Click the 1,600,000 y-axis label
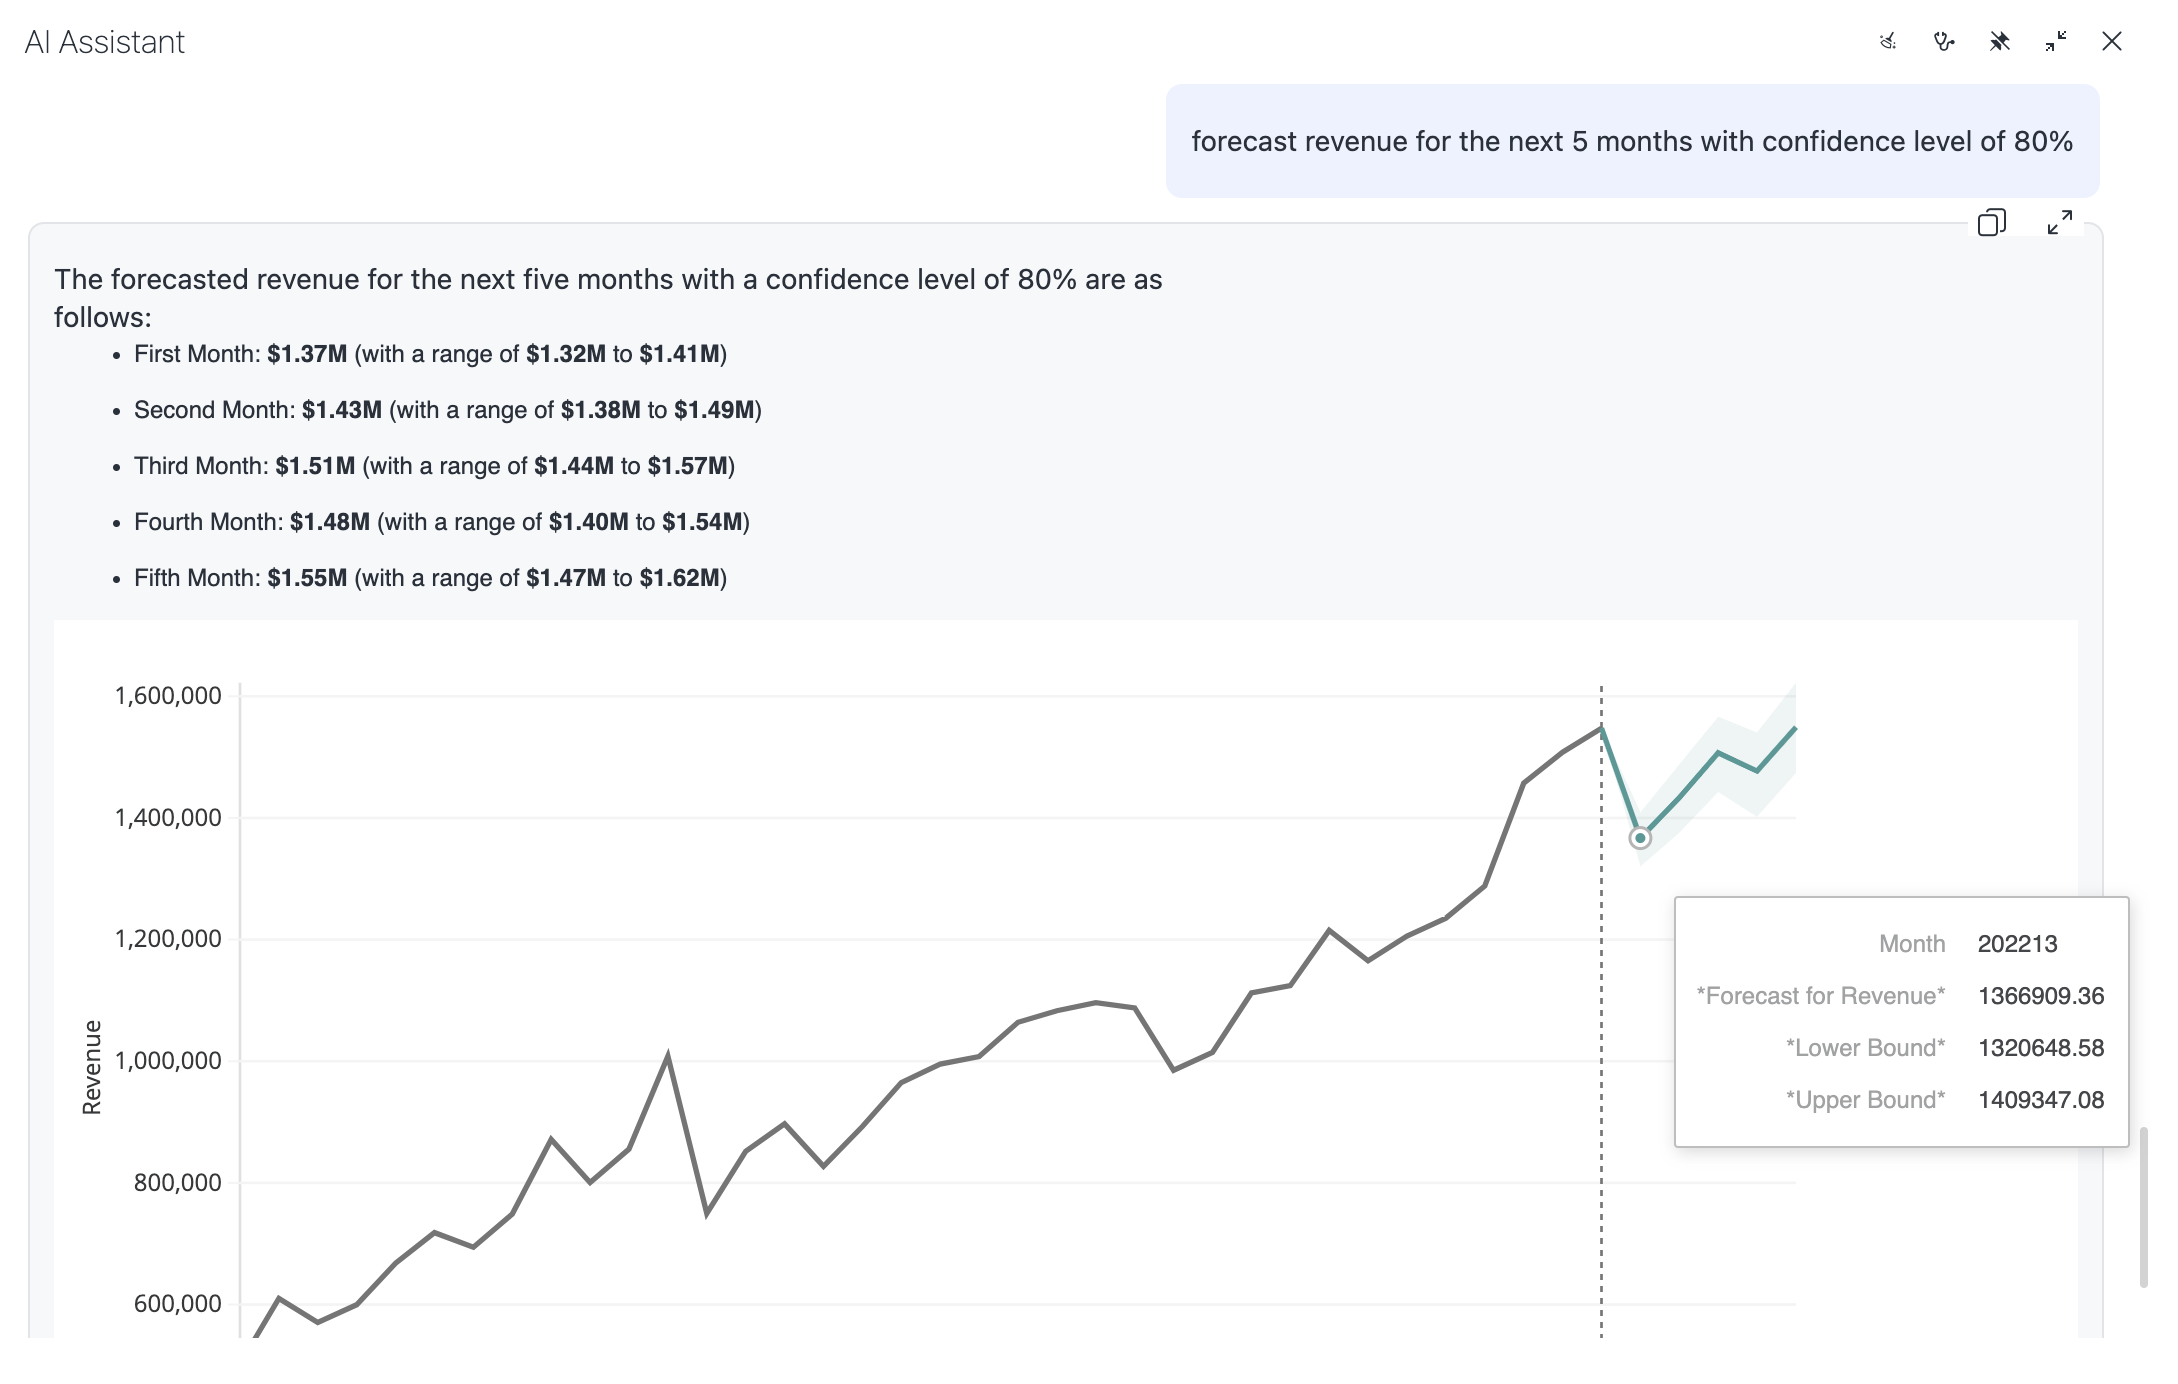Image resolution: width=2178 pixels, height=1384 pixels. [x=168, y=696]
